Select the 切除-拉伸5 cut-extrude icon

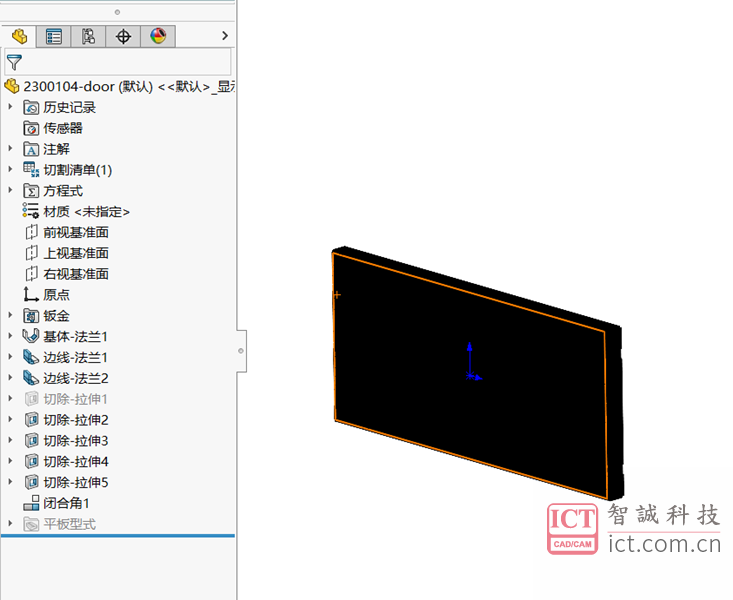[x=31, y=482]
